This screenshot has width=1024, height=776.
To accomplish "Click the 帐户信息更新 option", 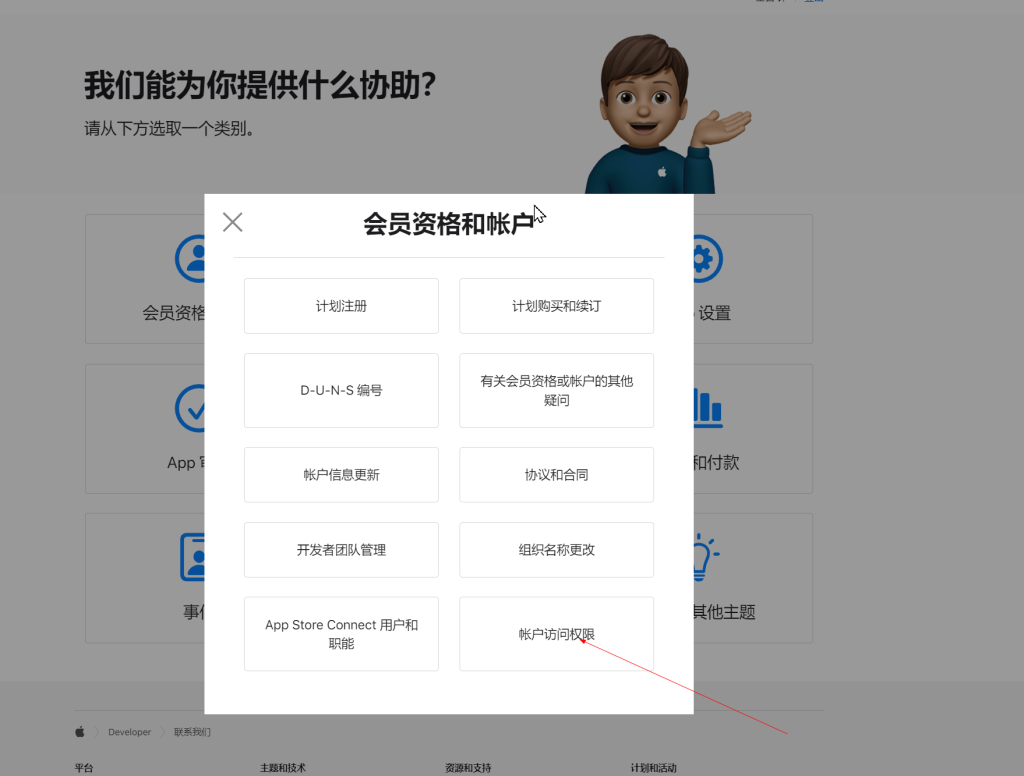I will (x=341, y=474).
